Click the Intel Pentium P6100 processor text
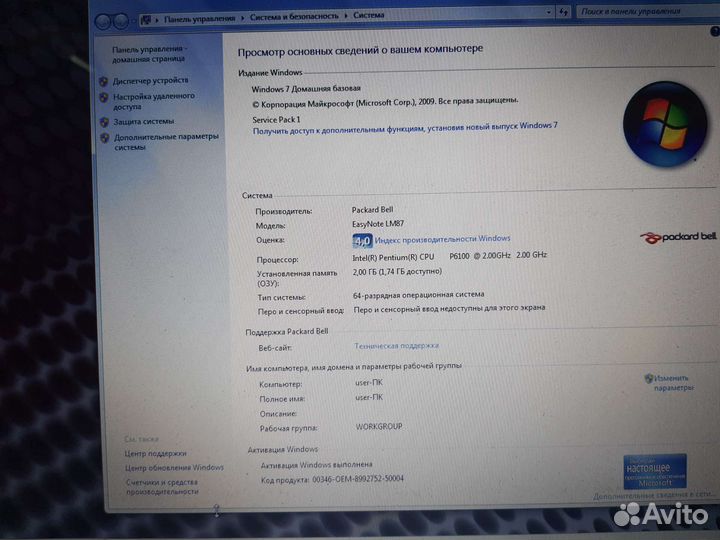This screenshot has width=720, height=540. click(x=450, y=256)
